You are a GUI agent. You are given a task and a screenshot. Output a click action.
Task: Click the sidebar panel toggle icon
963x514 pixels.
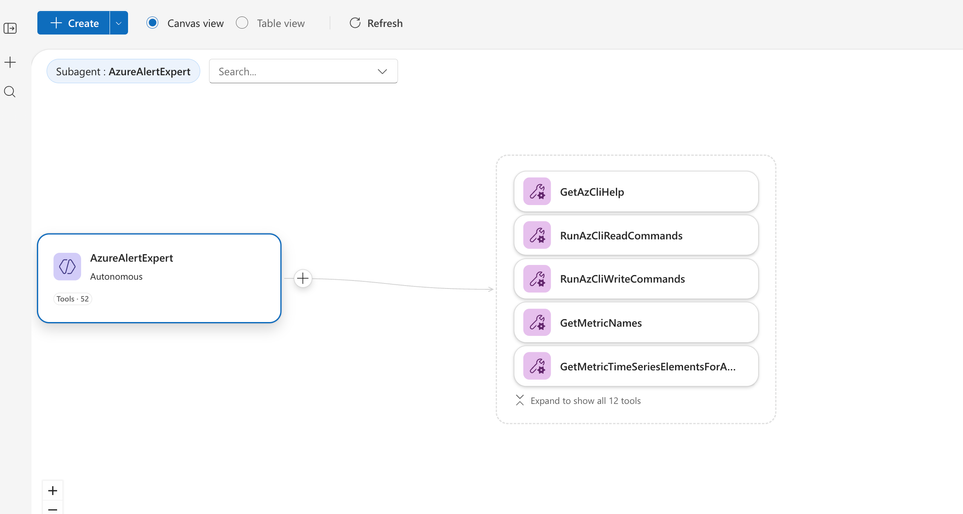pyautogui.click(x=10, y=28)
